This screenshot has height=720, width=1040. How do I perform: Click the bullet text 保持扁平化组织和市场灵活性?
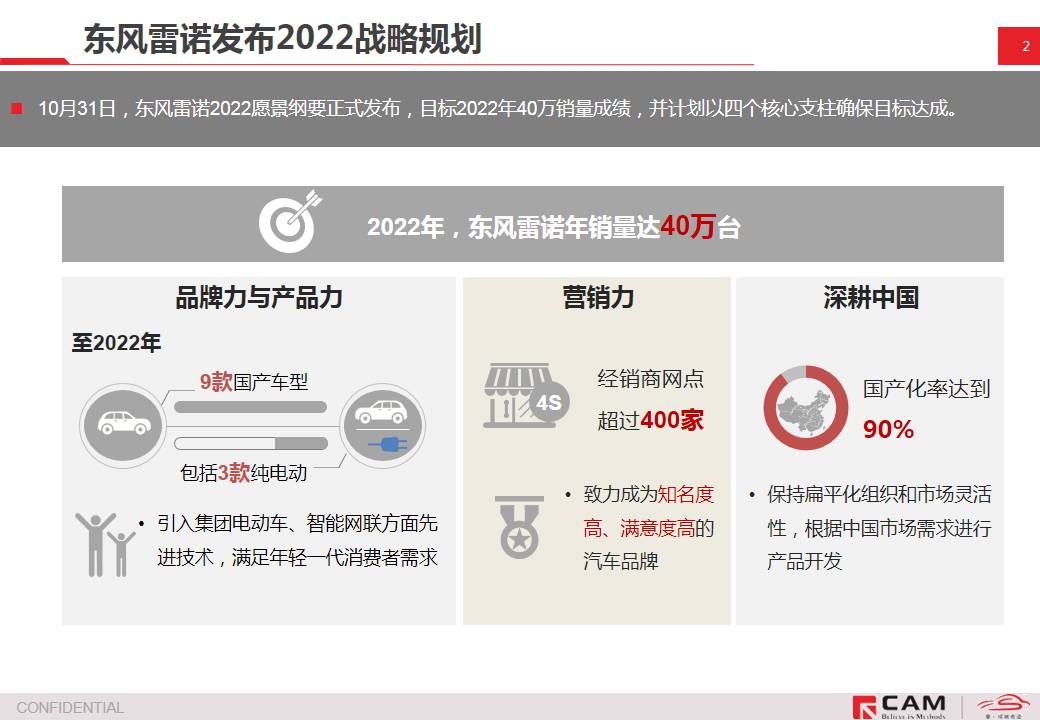[x=879, y=511]
